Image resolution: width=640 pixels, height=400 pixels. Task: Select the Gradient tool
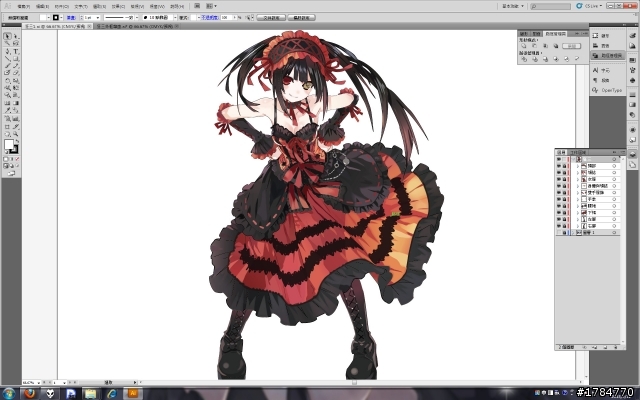[x=16, y=103]
